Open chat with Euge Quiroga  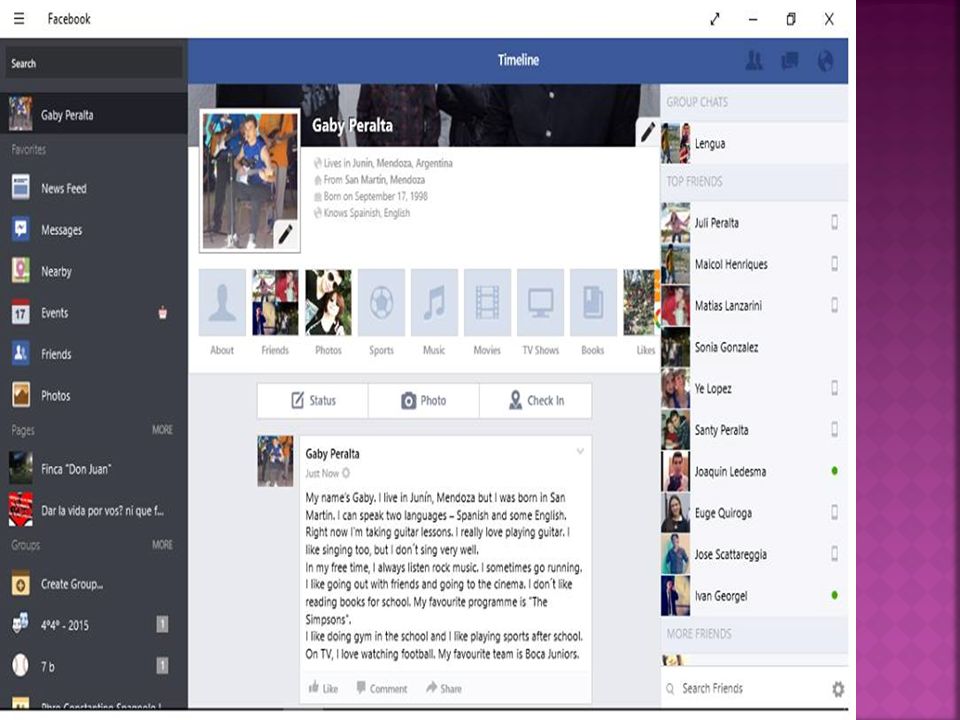(x=754, y=513)
